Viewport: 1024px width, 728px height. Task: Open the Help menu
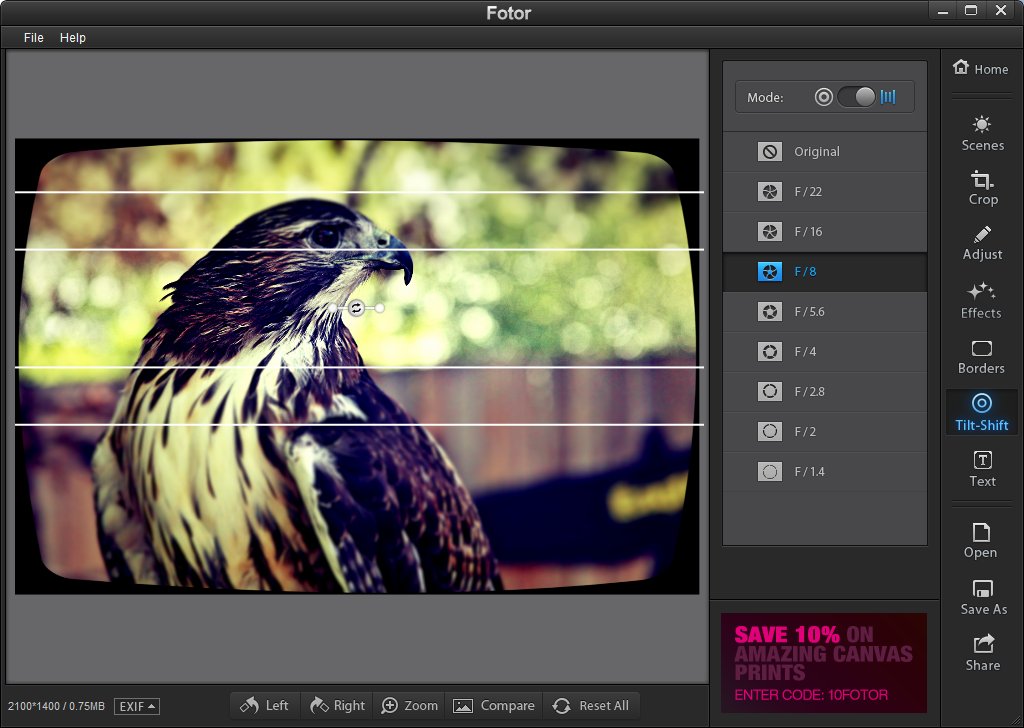(x=73, y=38)
